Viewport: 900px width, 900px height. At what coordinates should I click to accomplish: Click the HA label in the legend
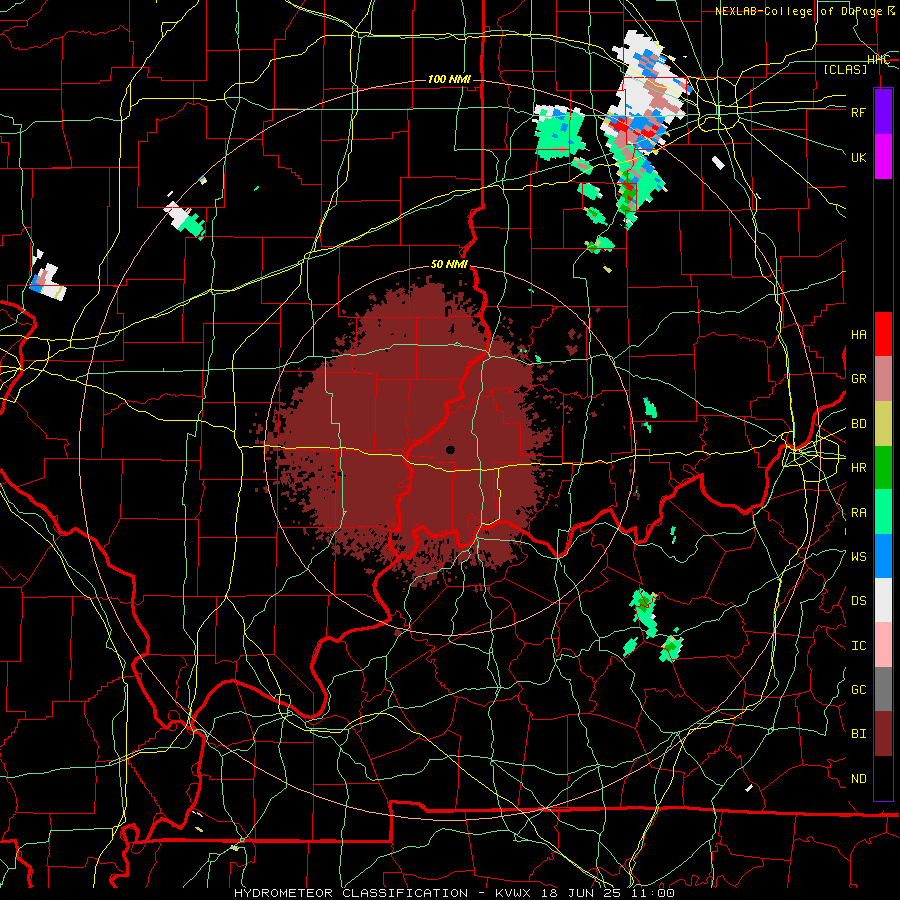click(858, 335)
